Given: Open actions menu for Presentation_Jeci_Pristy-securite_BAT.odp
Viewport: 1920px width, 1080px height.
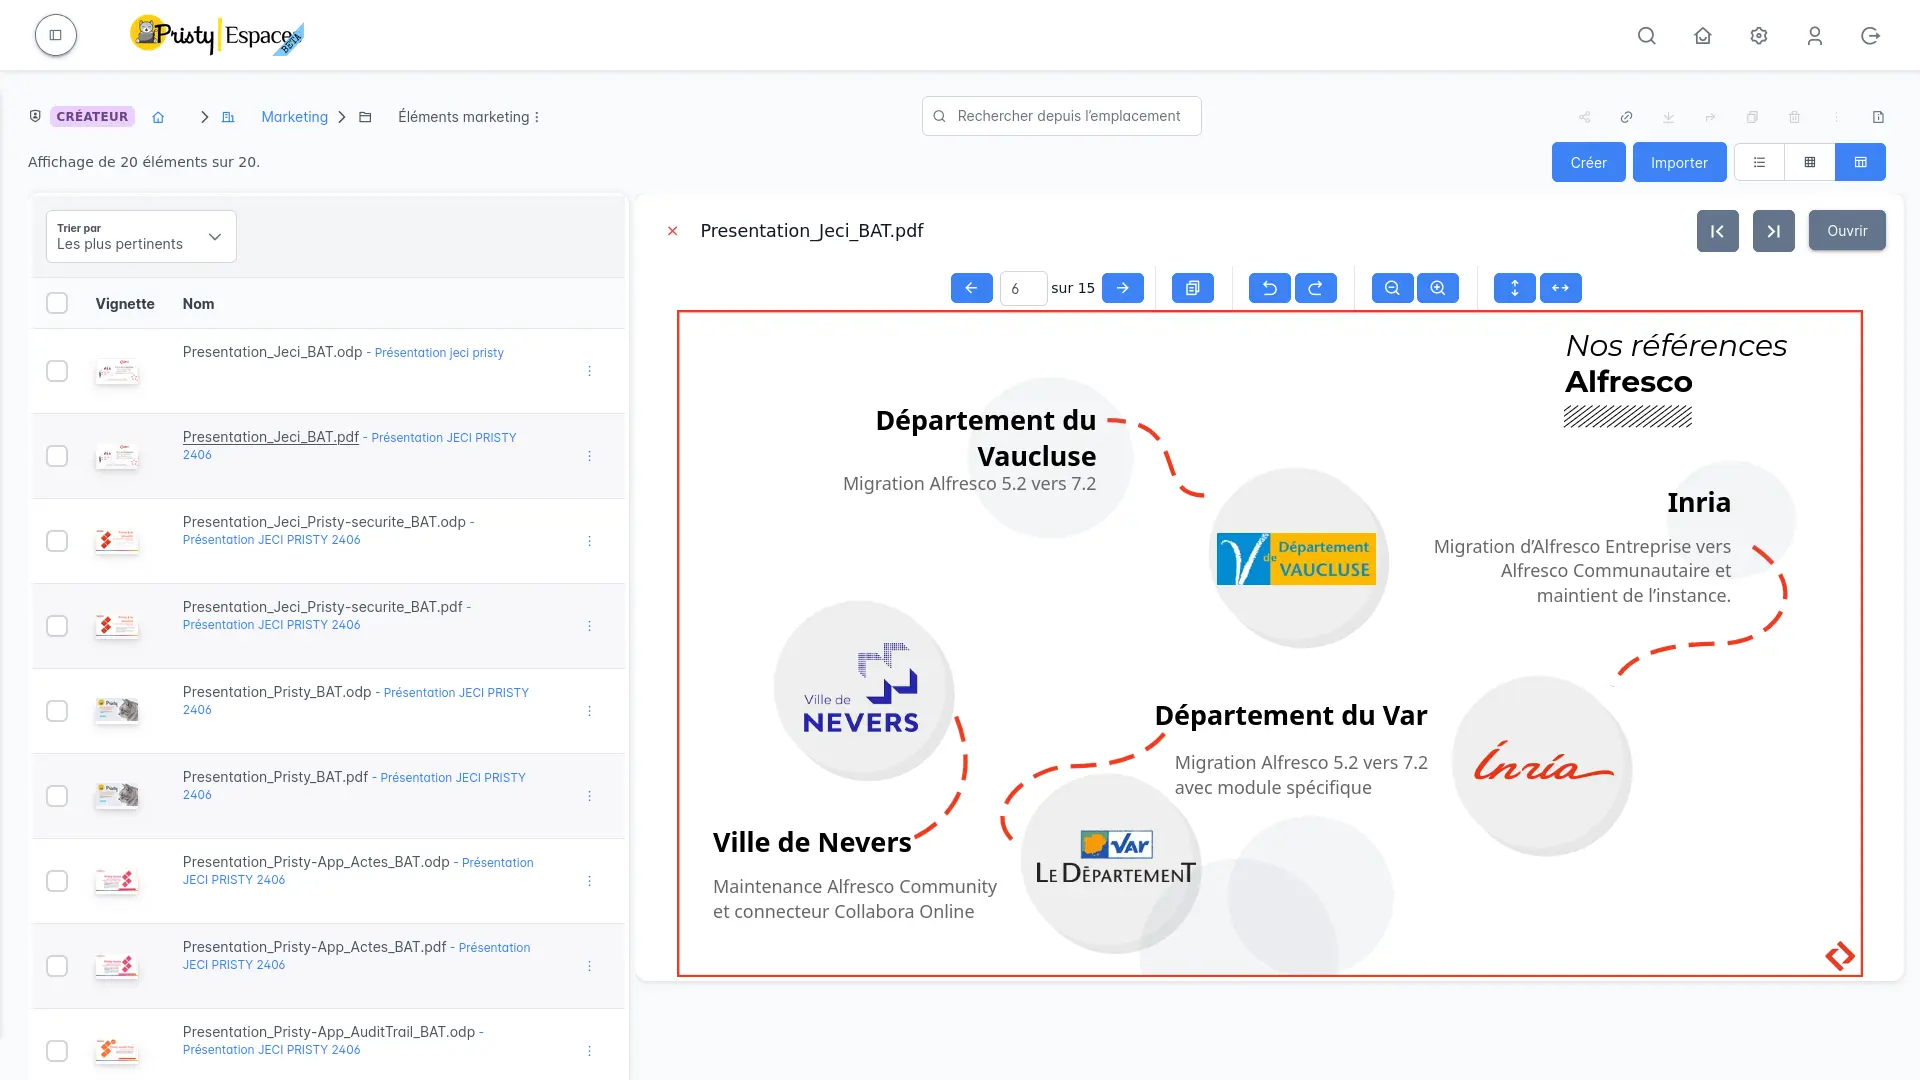Looking at the screenshot, I should point(590,541).
